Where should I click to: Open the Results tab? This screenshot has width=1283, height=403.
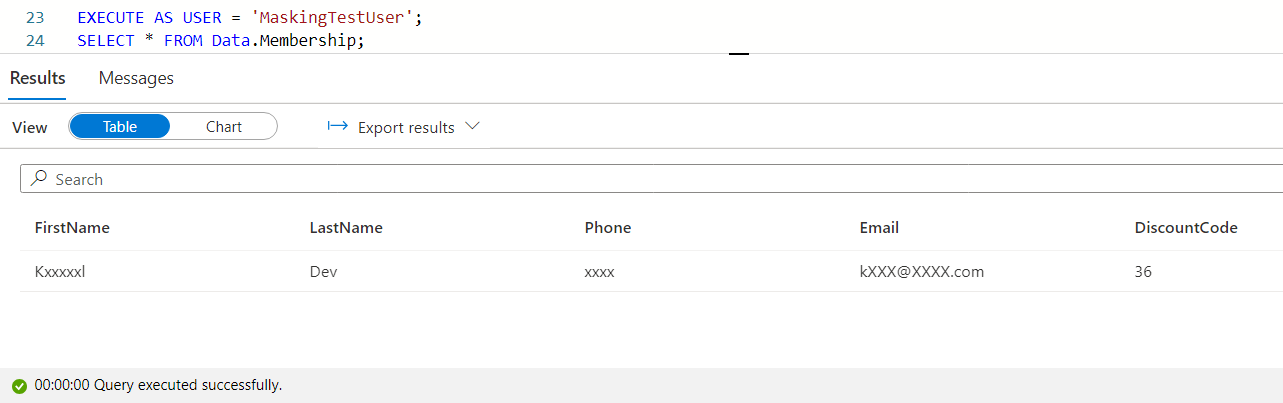[x=38, y=78]
